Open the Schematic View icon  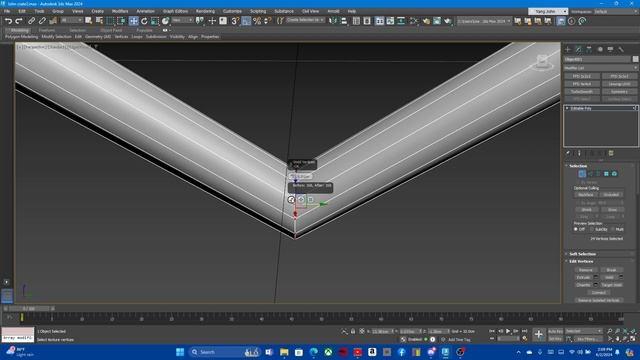pos(401,21)
